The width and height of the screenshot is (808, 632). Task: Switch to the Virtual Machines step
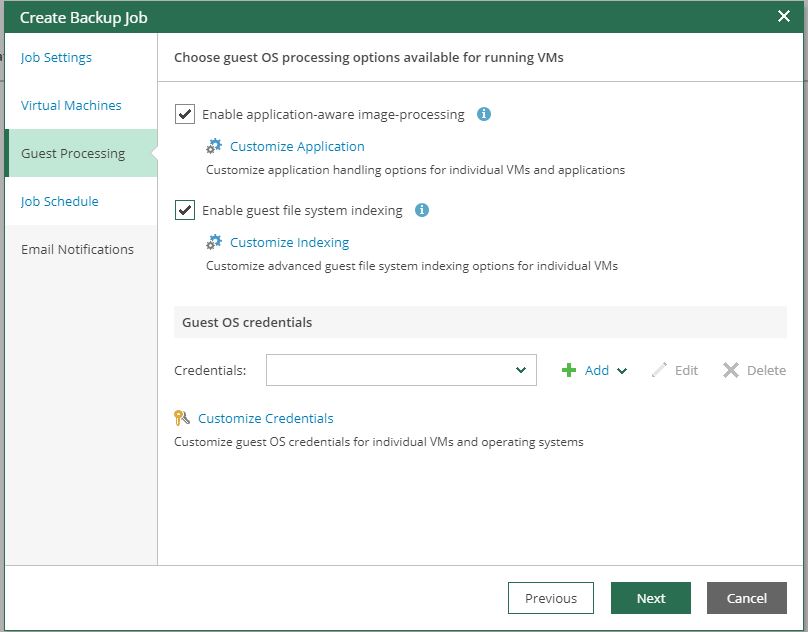tap(71, 105)
